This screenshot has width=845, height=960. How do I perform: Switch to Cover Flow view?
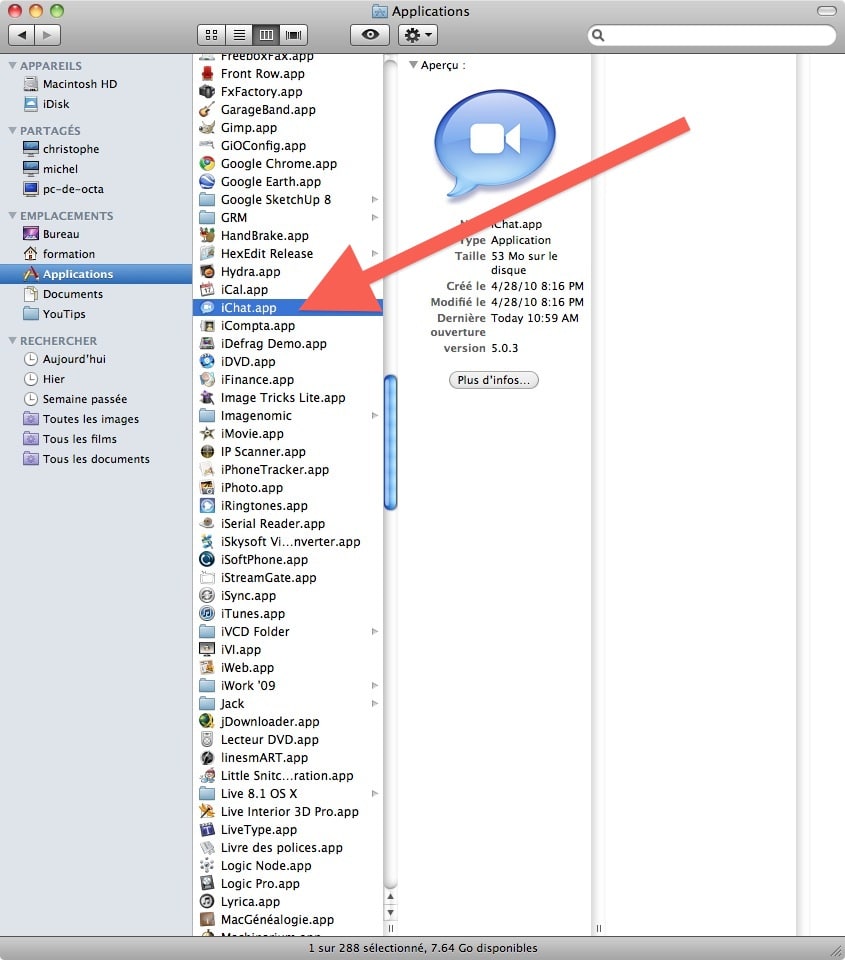click(x=294, y=35)
